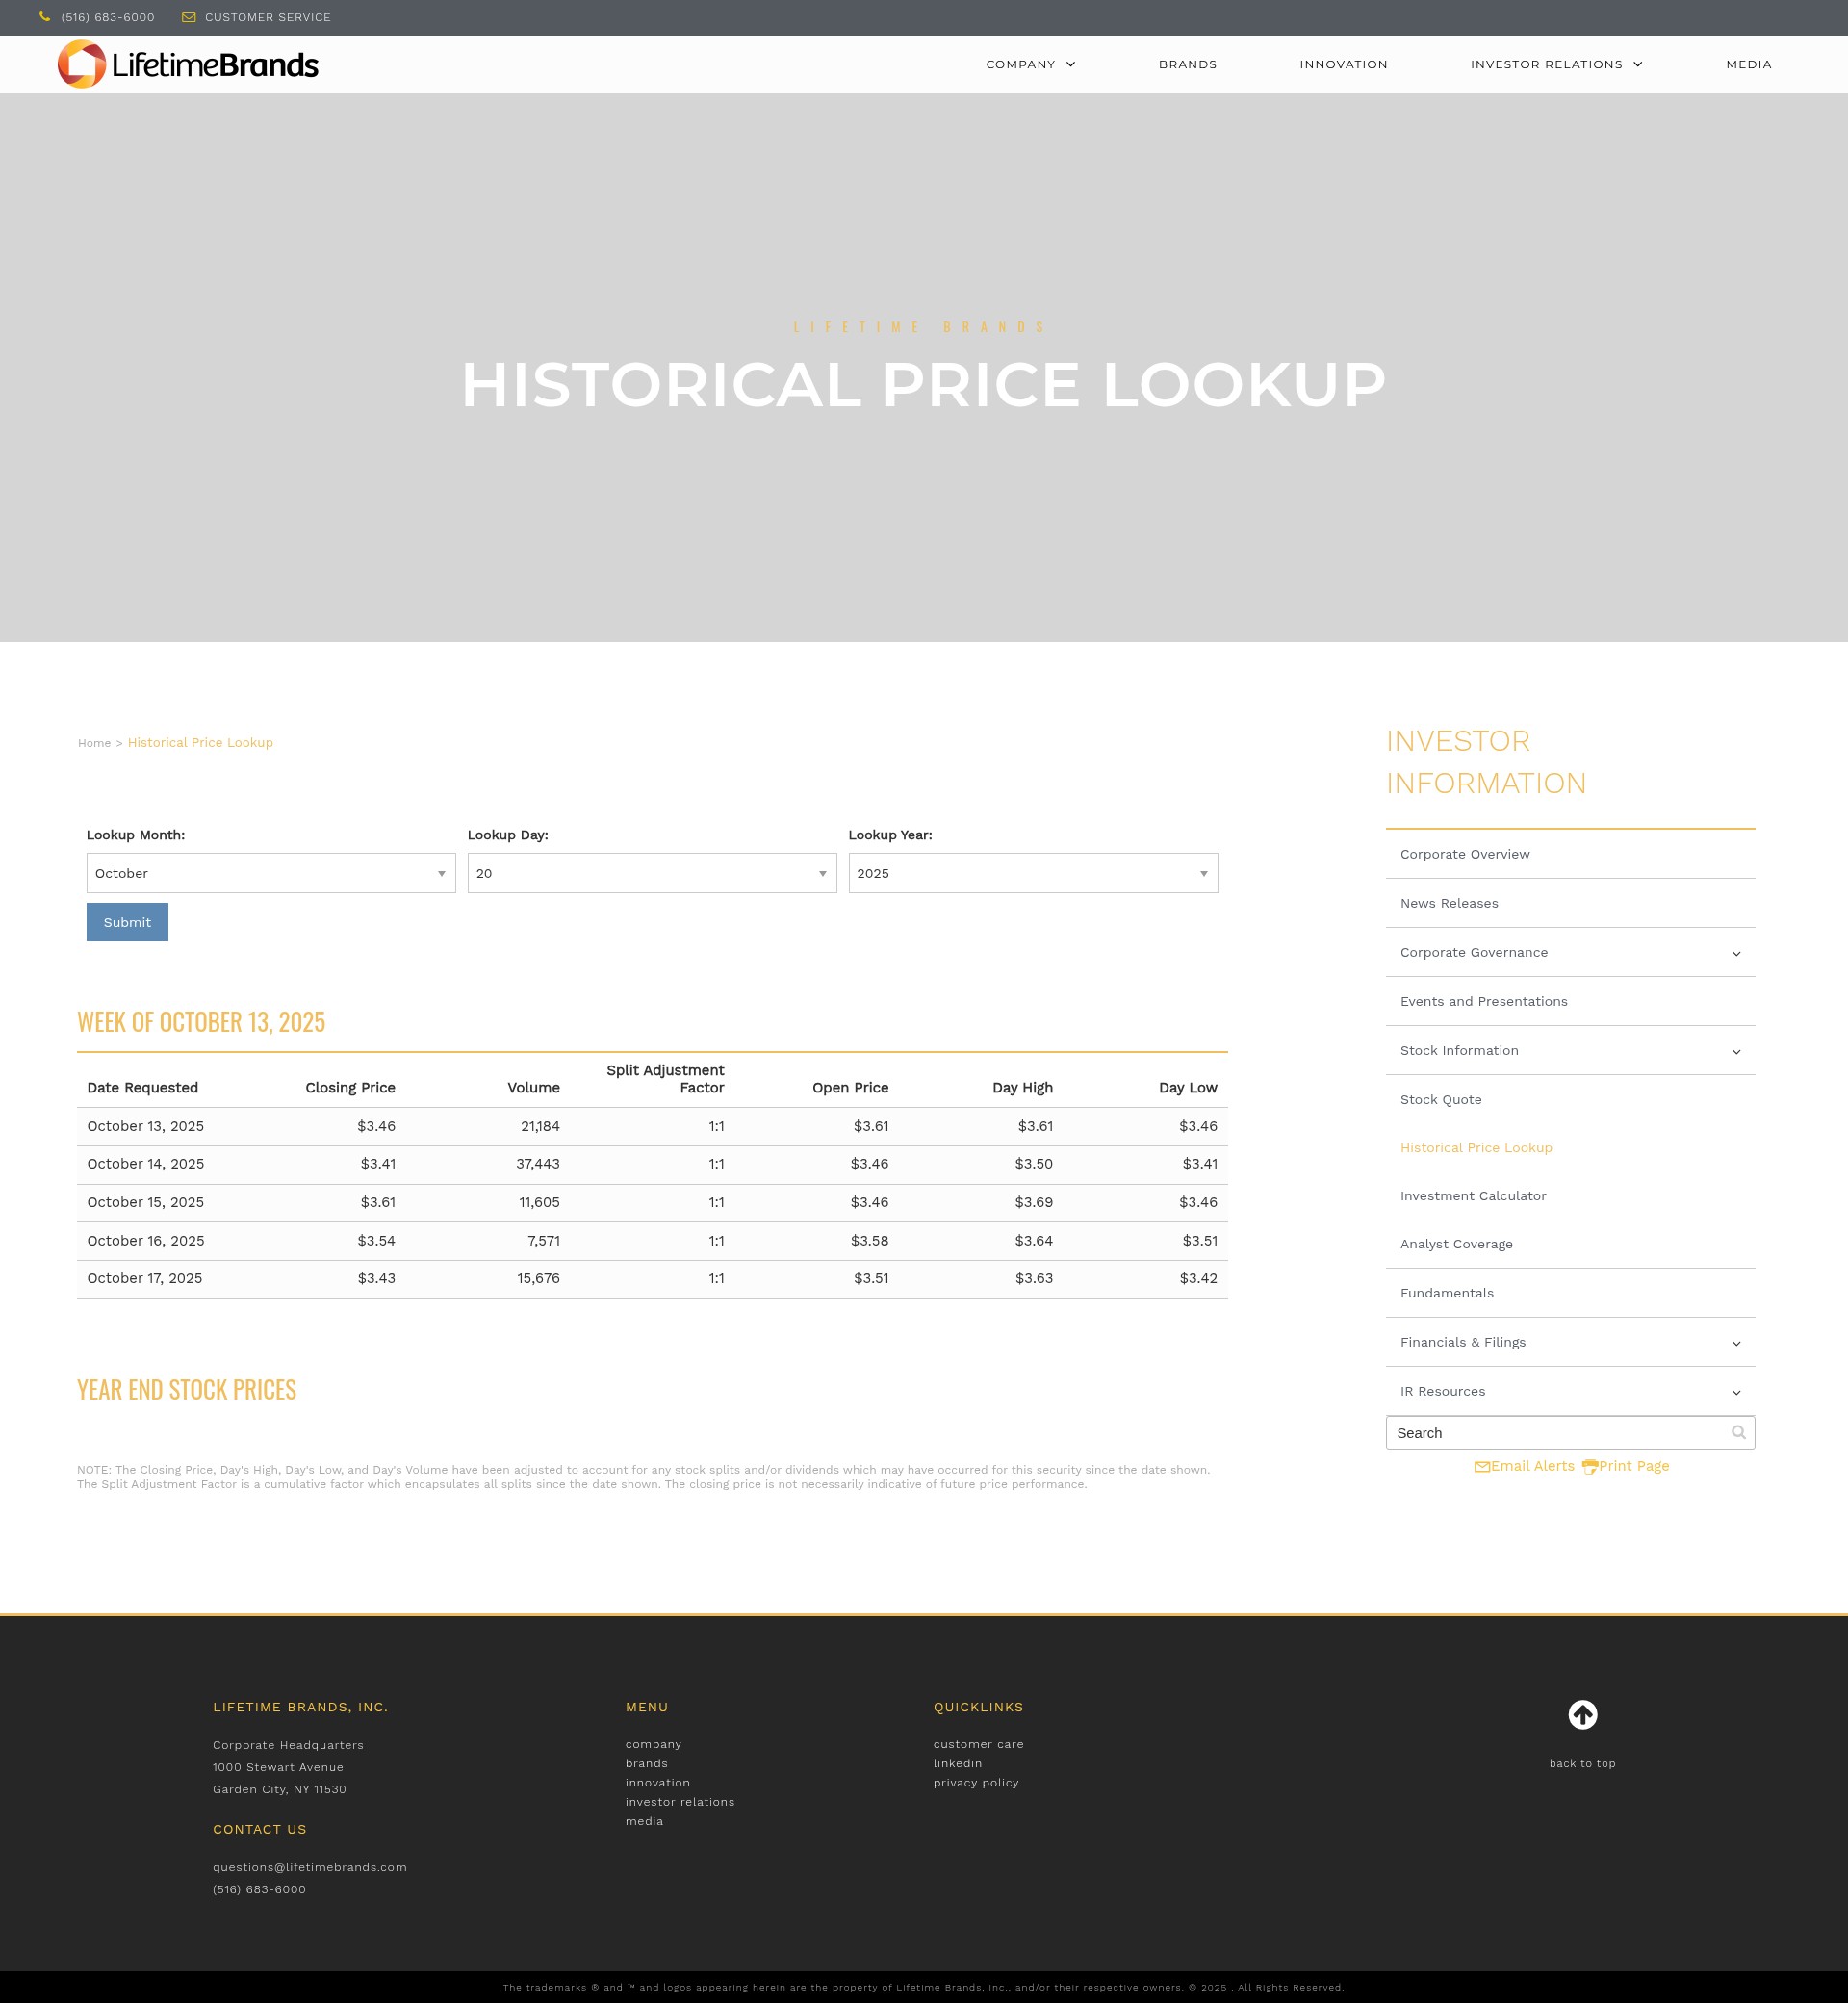The width and height of the screenshot is (1848, 2004).
Task: Expand IR Resources chevron
Action: coord(1736,1393)
